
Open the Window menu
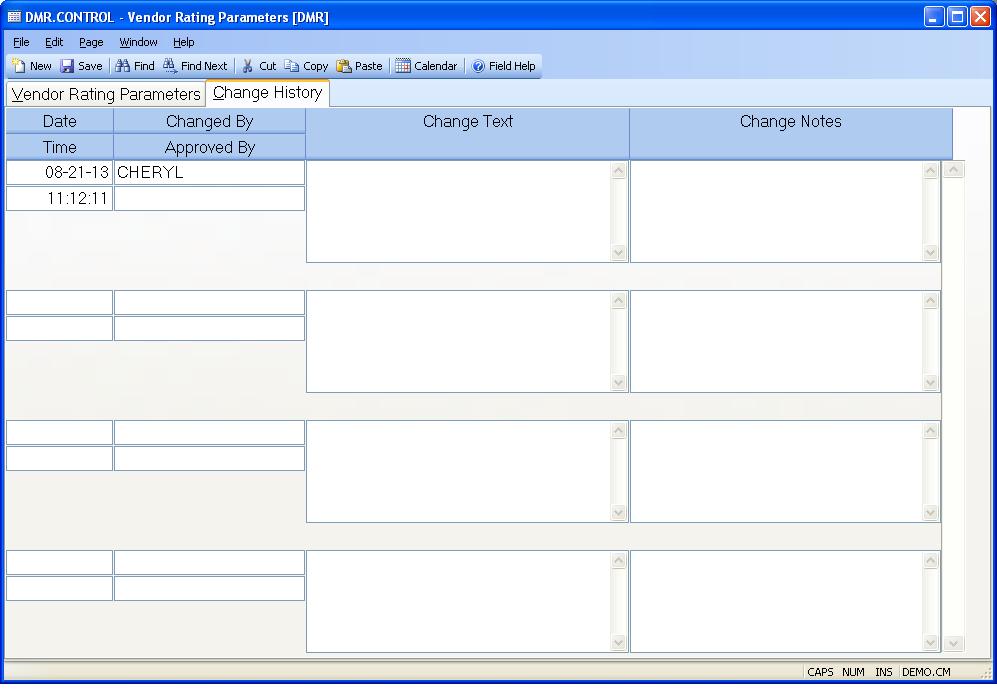(x=138, y=42)
